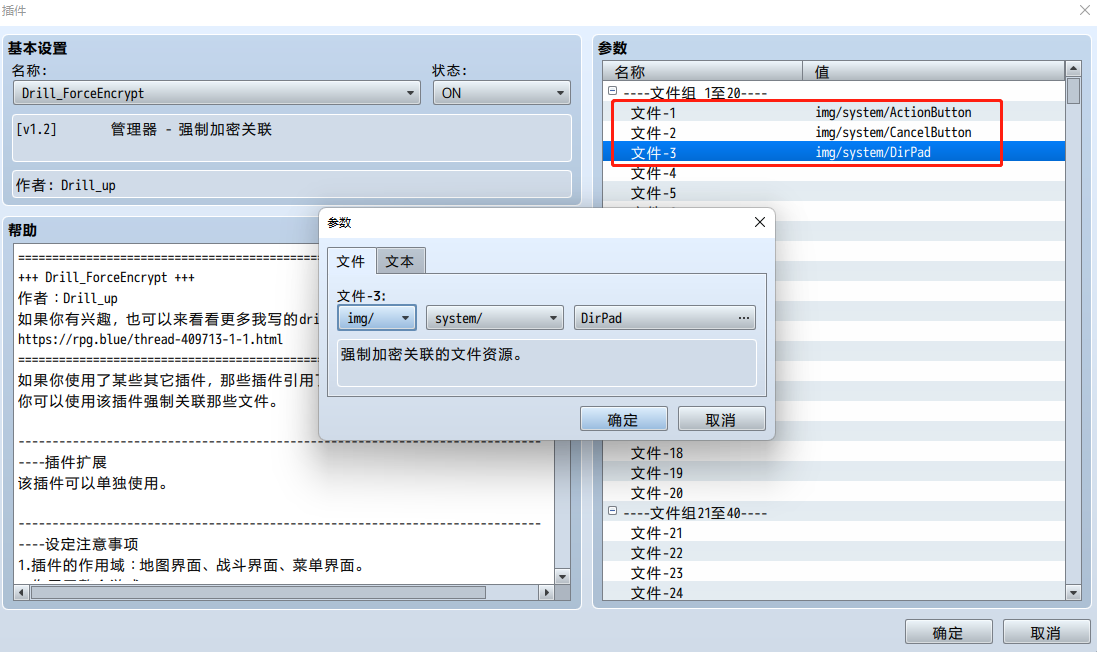Select the 文件-21 parameter row
Viewport: 1097px width, 652px height.
(834, 532)
